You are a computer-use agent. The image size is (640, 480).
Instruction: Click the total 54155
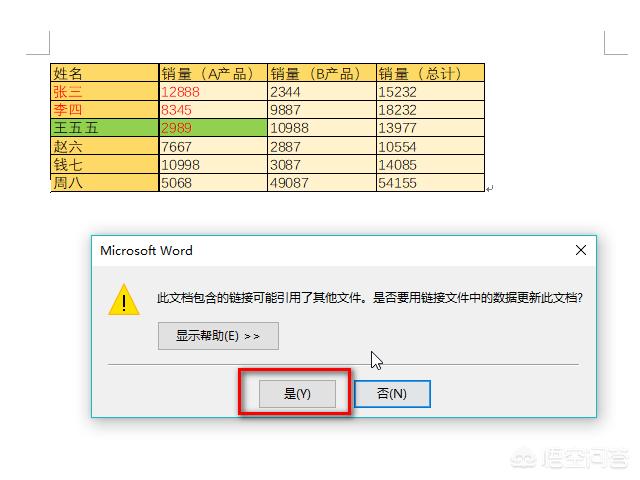(x=430, y=182)
